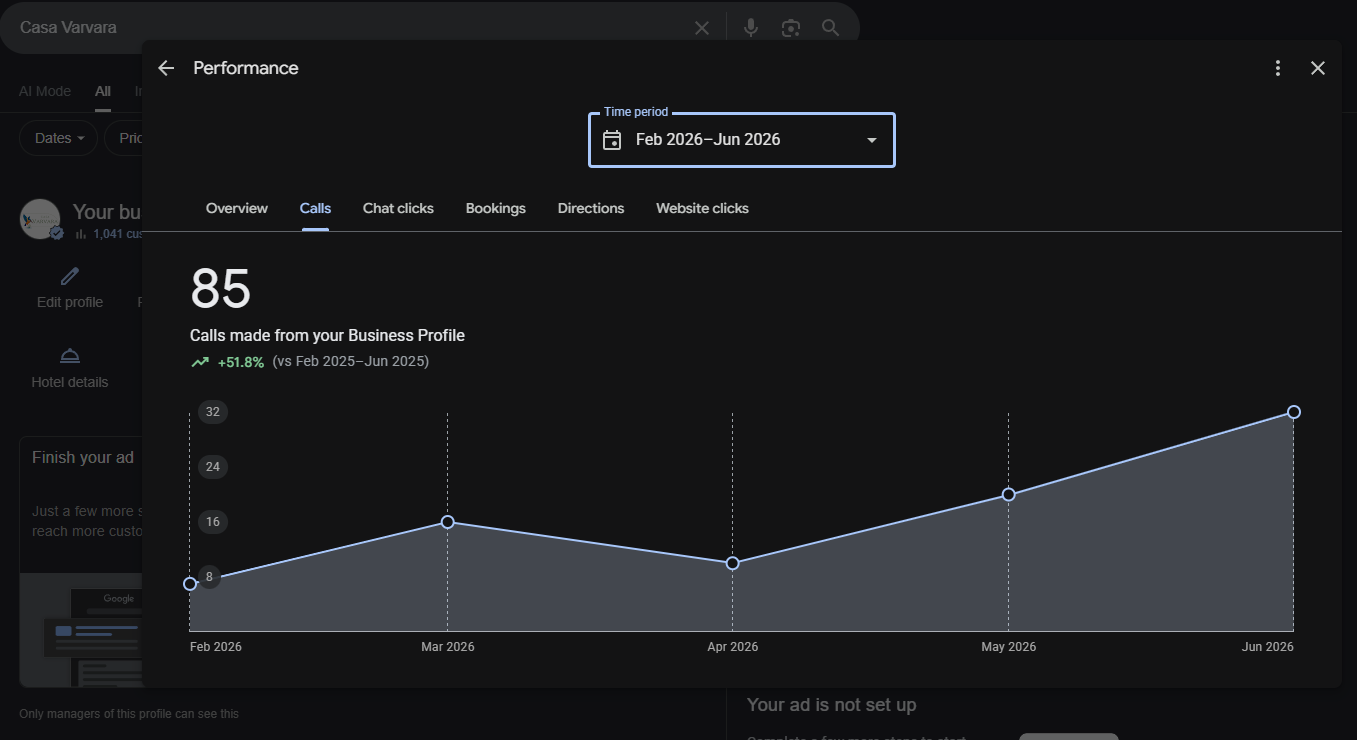Click the magnifier search icon
Image resolution: width=1357 pixels, height=740 pixels.
click(x=830, y=28)
